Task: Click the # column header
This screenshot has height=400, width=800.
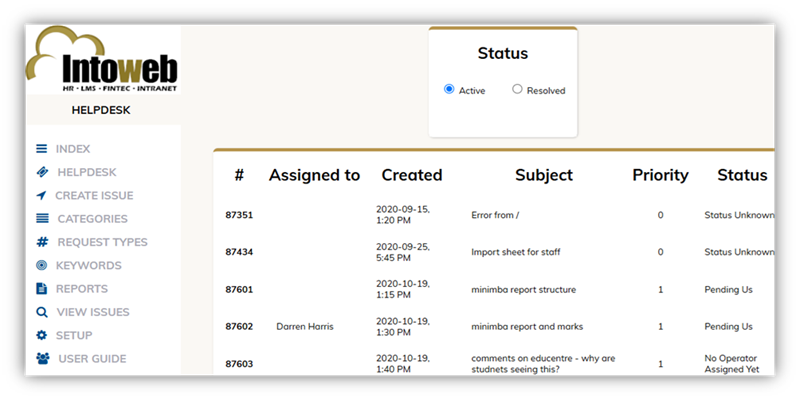Action: click(239, 175)
